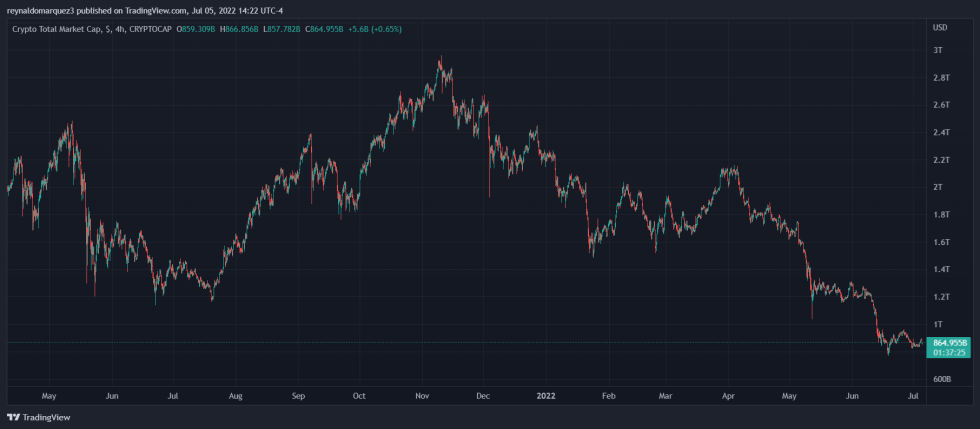Click the Nov time axis label
The width and height of the screenshot is (980, 429).
422,396
